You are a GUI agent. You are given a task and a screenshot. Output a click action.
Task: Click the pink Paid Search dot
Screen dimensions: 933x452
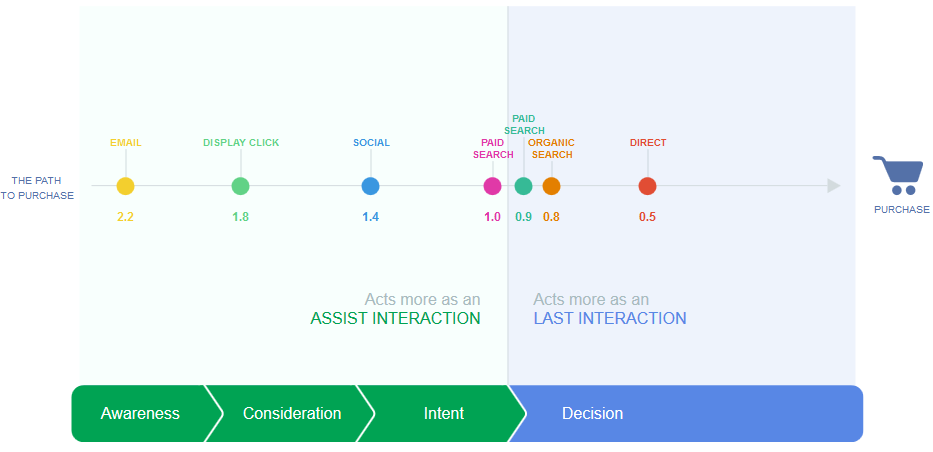point(492,186)
